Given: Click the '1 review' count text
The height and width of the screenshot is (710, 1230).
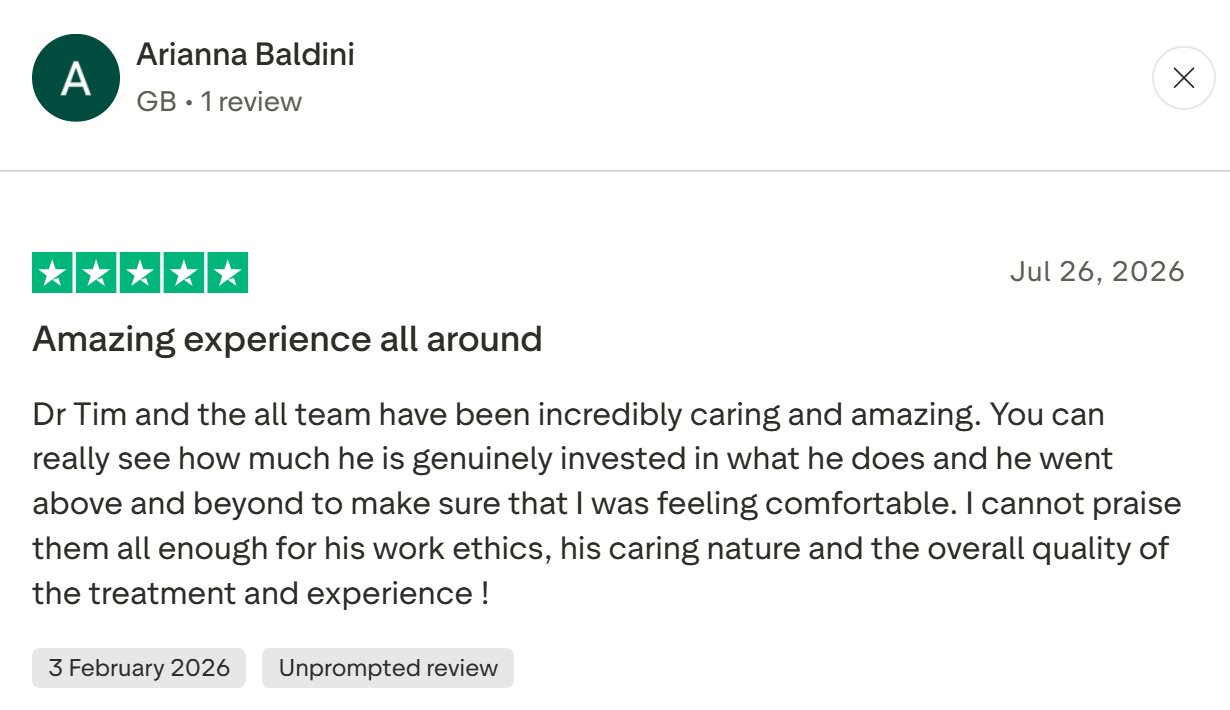Looking at the screenshot, I should (x=251, y=101).
